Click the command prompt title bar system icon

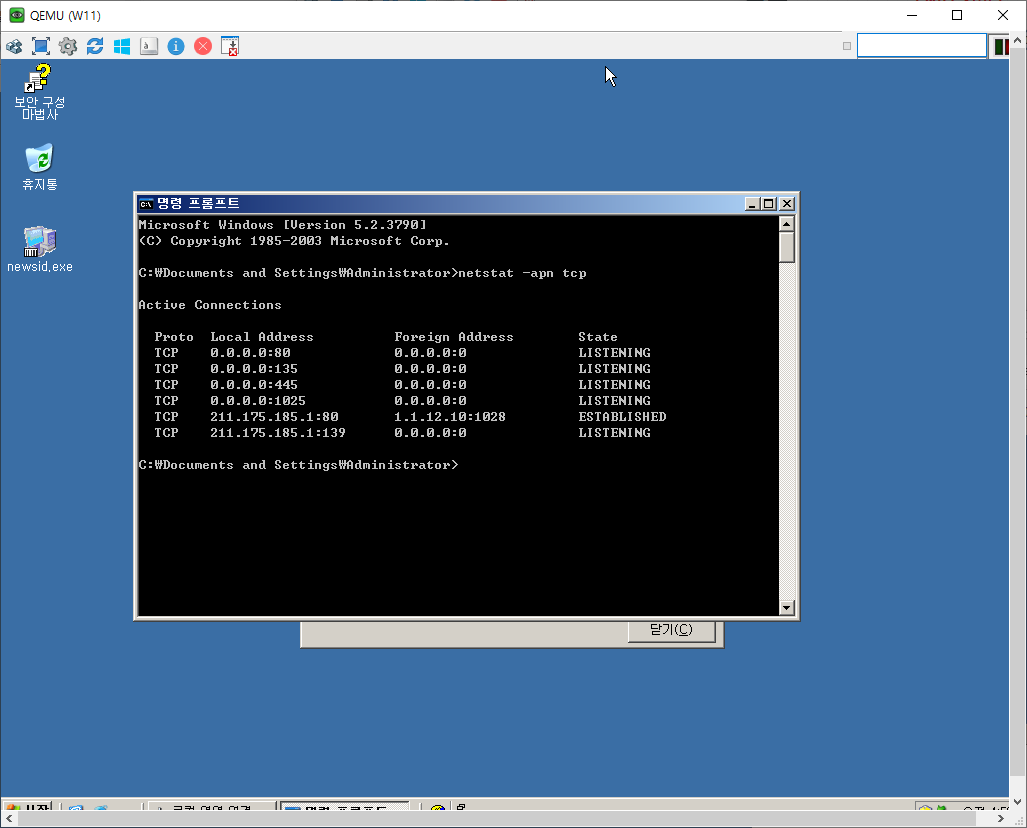click(146, 204)
